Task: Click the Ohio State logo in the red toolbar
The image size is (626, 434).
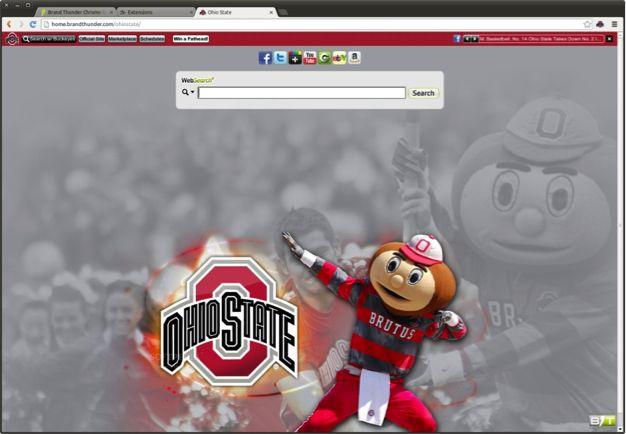Action: [x=12, y=39]
